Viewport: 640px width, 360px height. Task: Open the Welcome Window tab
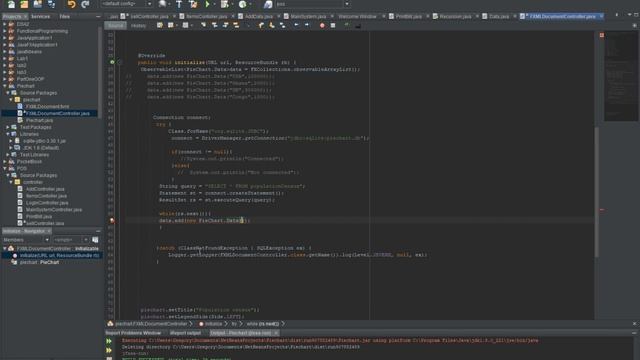[x=357, y=16]
